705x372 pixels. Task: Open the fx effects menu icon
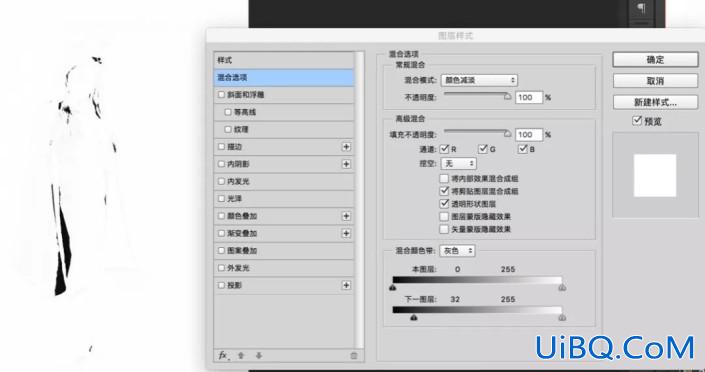223,355
